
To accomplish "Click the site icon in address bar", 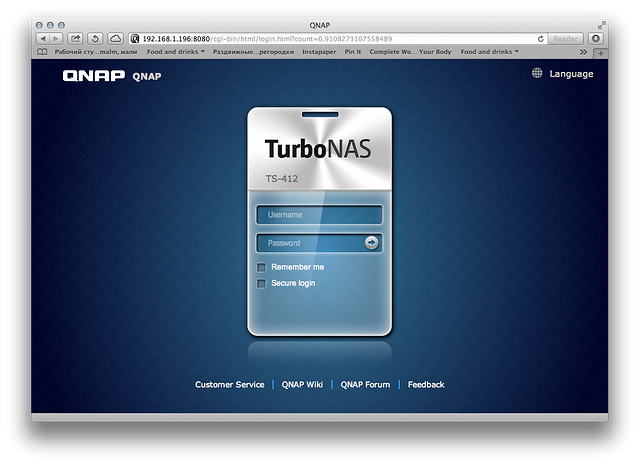I will [x=135, y=39].
